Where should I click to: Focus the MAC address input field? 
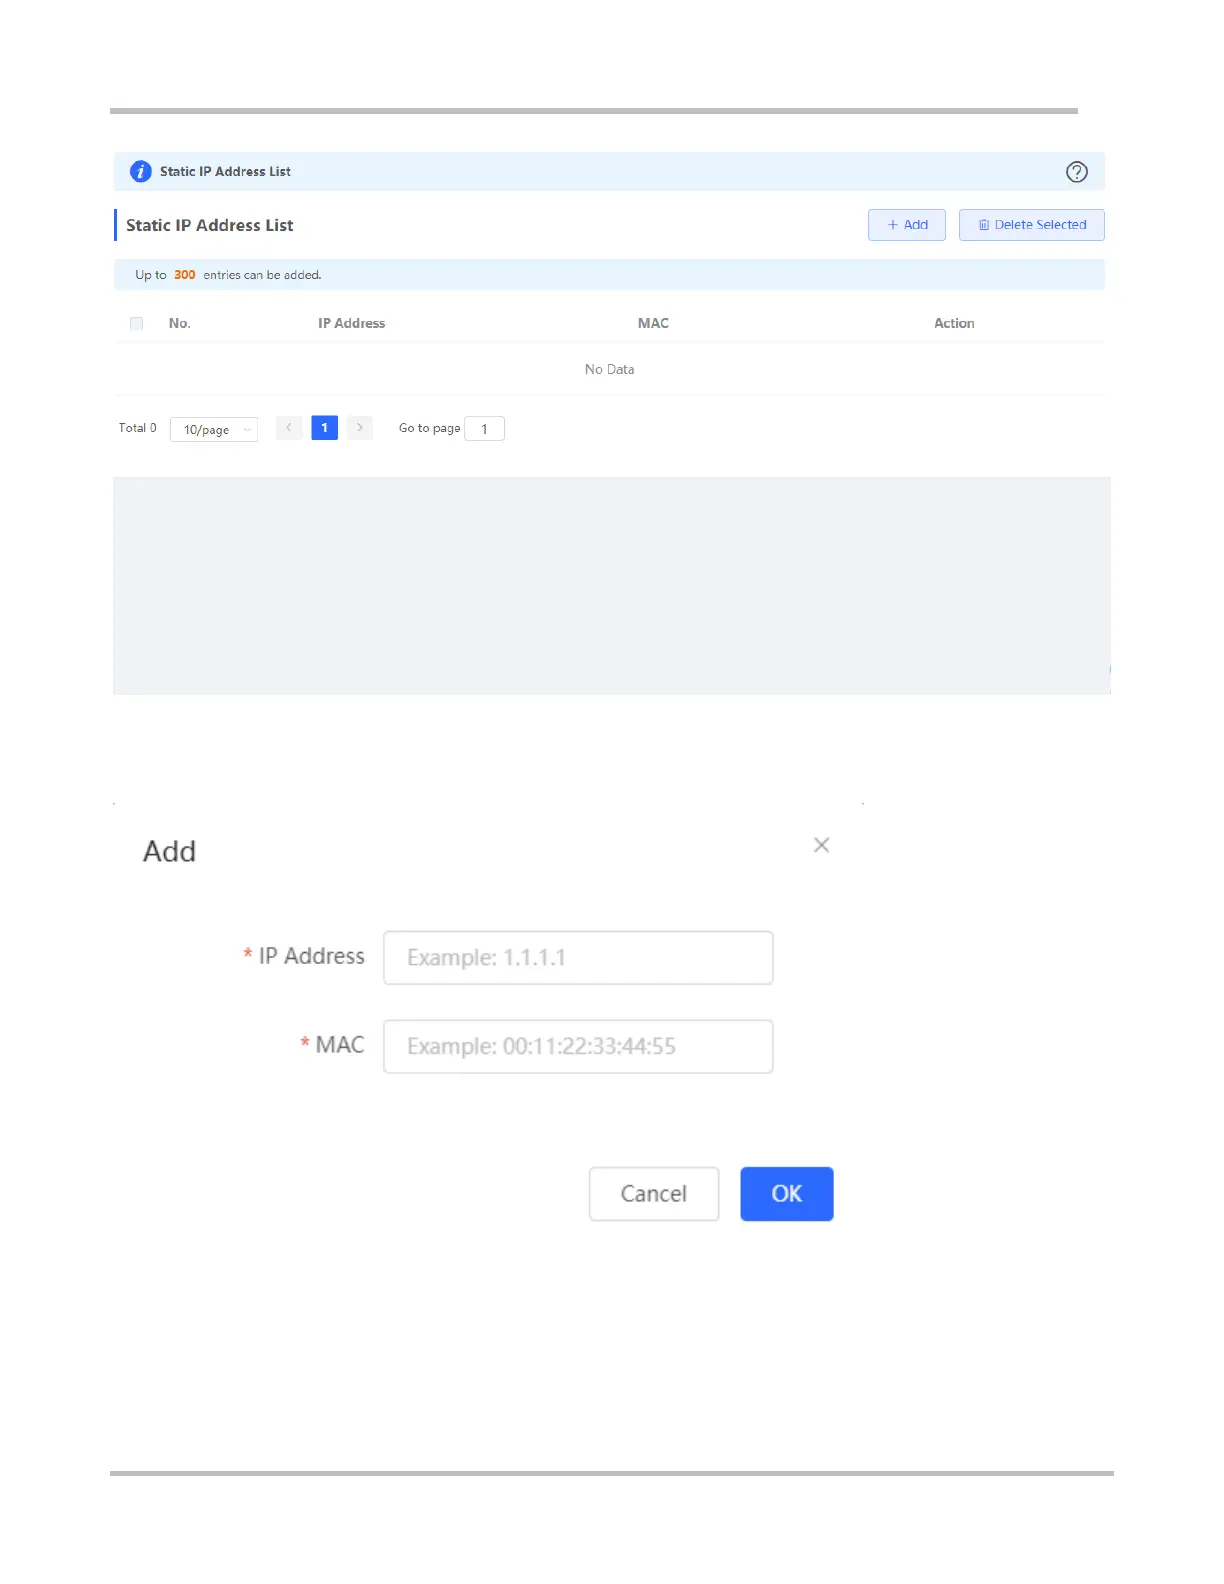point(578,1046)
